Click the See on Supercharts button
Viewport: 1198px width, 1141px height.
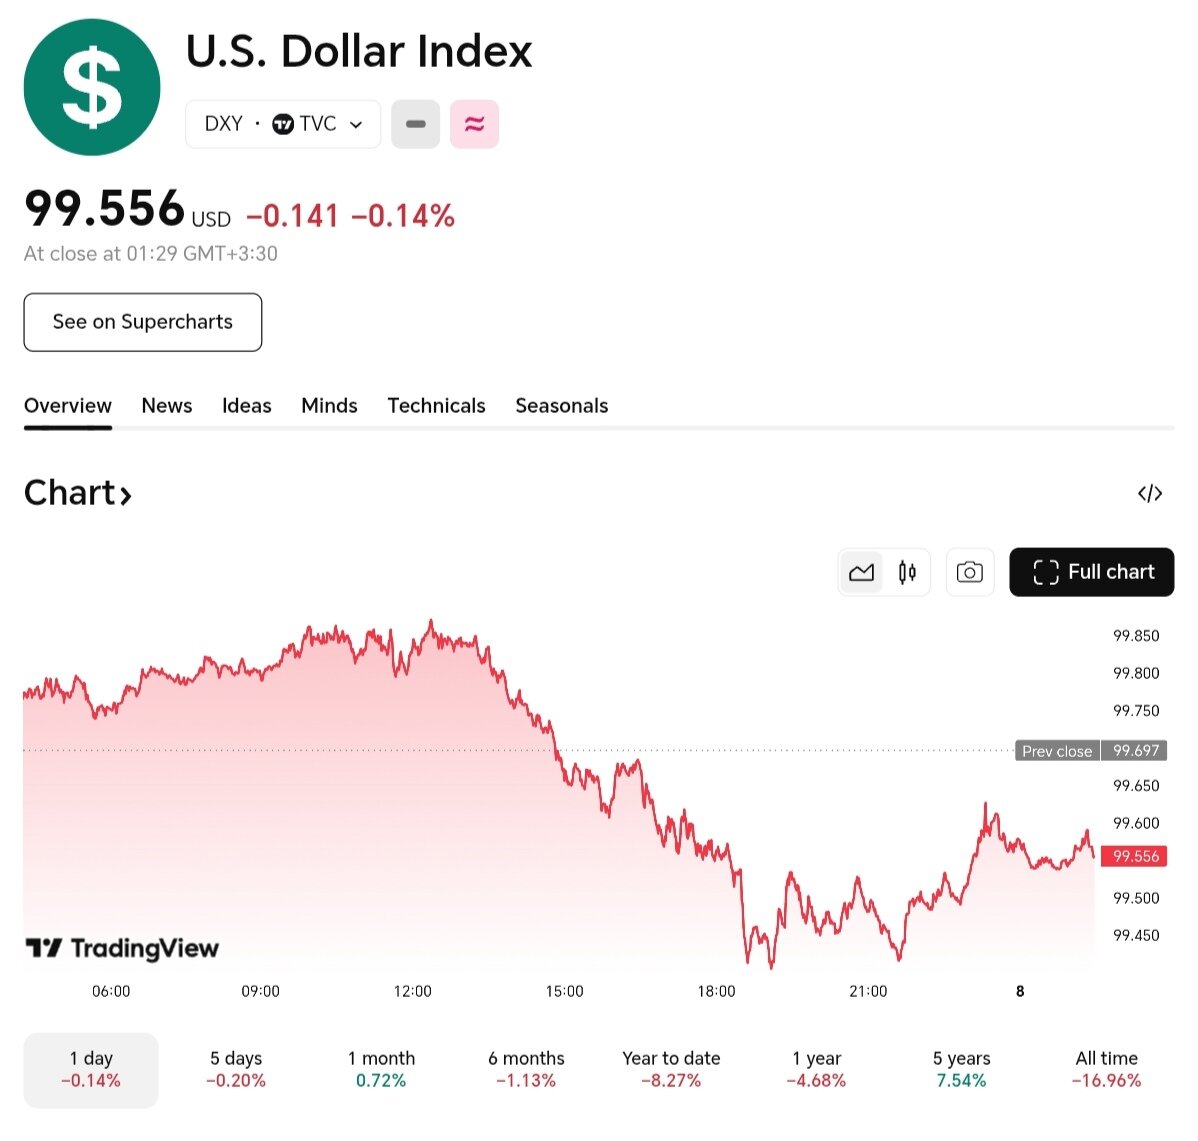click(143, 322)
